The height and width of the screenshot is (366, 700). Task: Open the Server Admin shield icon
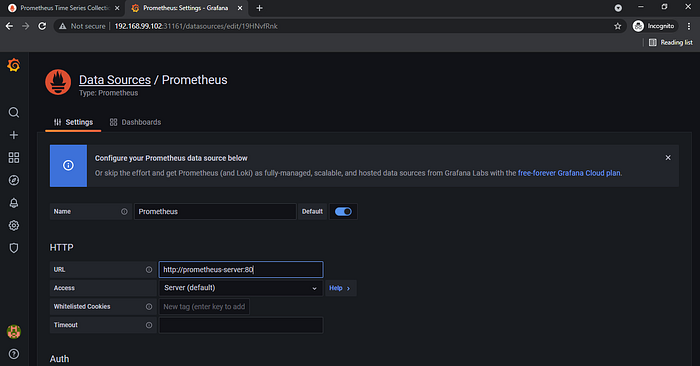point(14,248)
